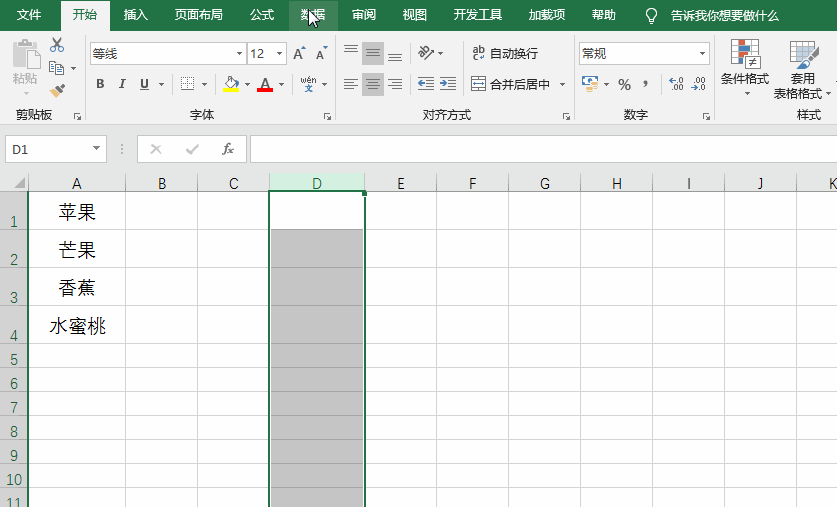Viewport: 837px width, 507px height.
Task: Decrease decimal places
Action: 698,84
